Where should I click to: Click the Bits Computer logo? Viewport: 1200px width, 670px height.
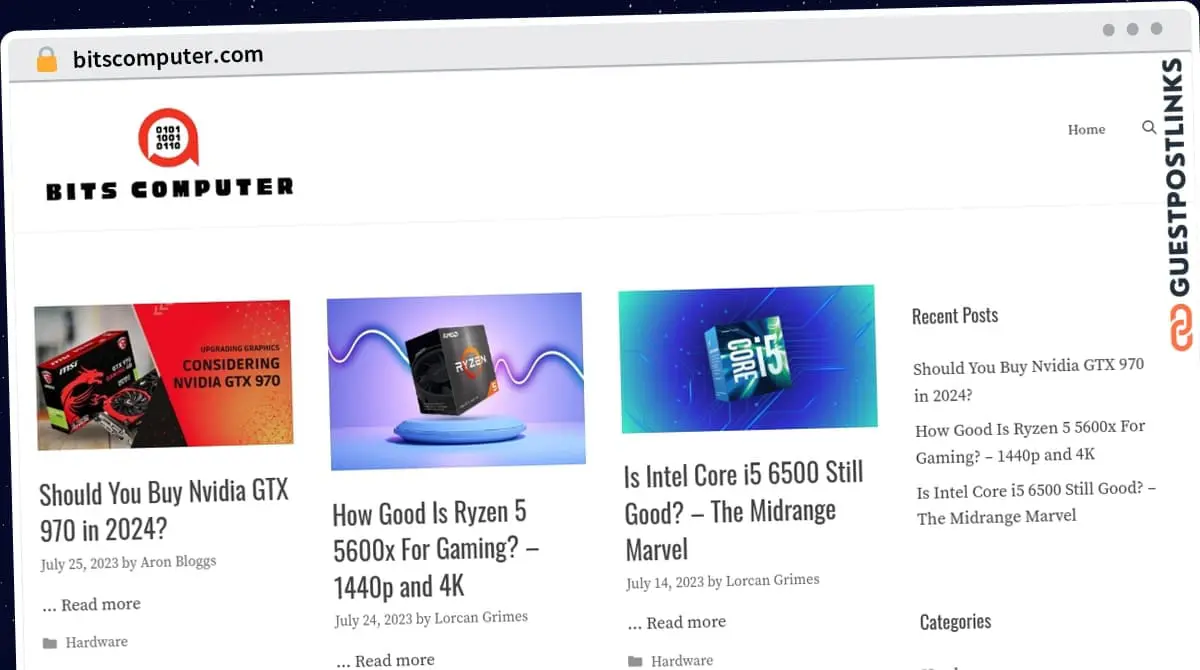pos(170,155)
